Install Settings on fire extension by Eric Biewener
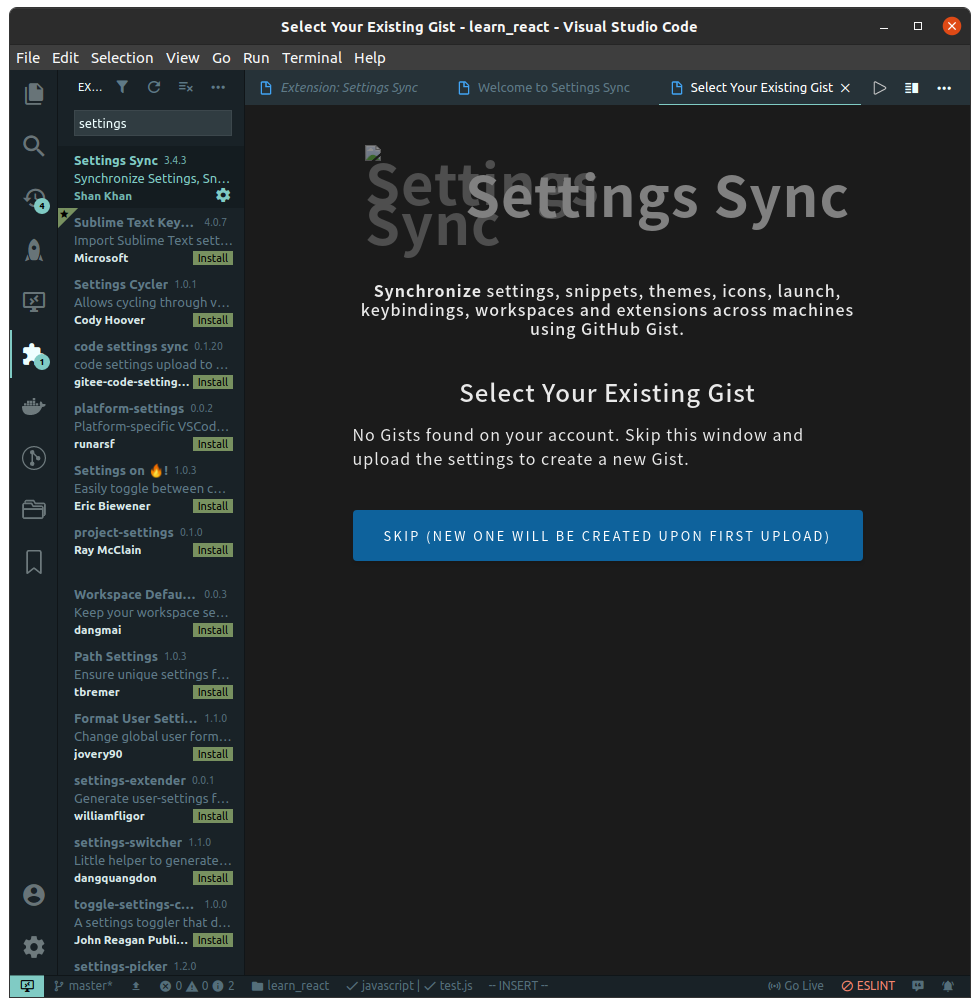 click(213, 506)
